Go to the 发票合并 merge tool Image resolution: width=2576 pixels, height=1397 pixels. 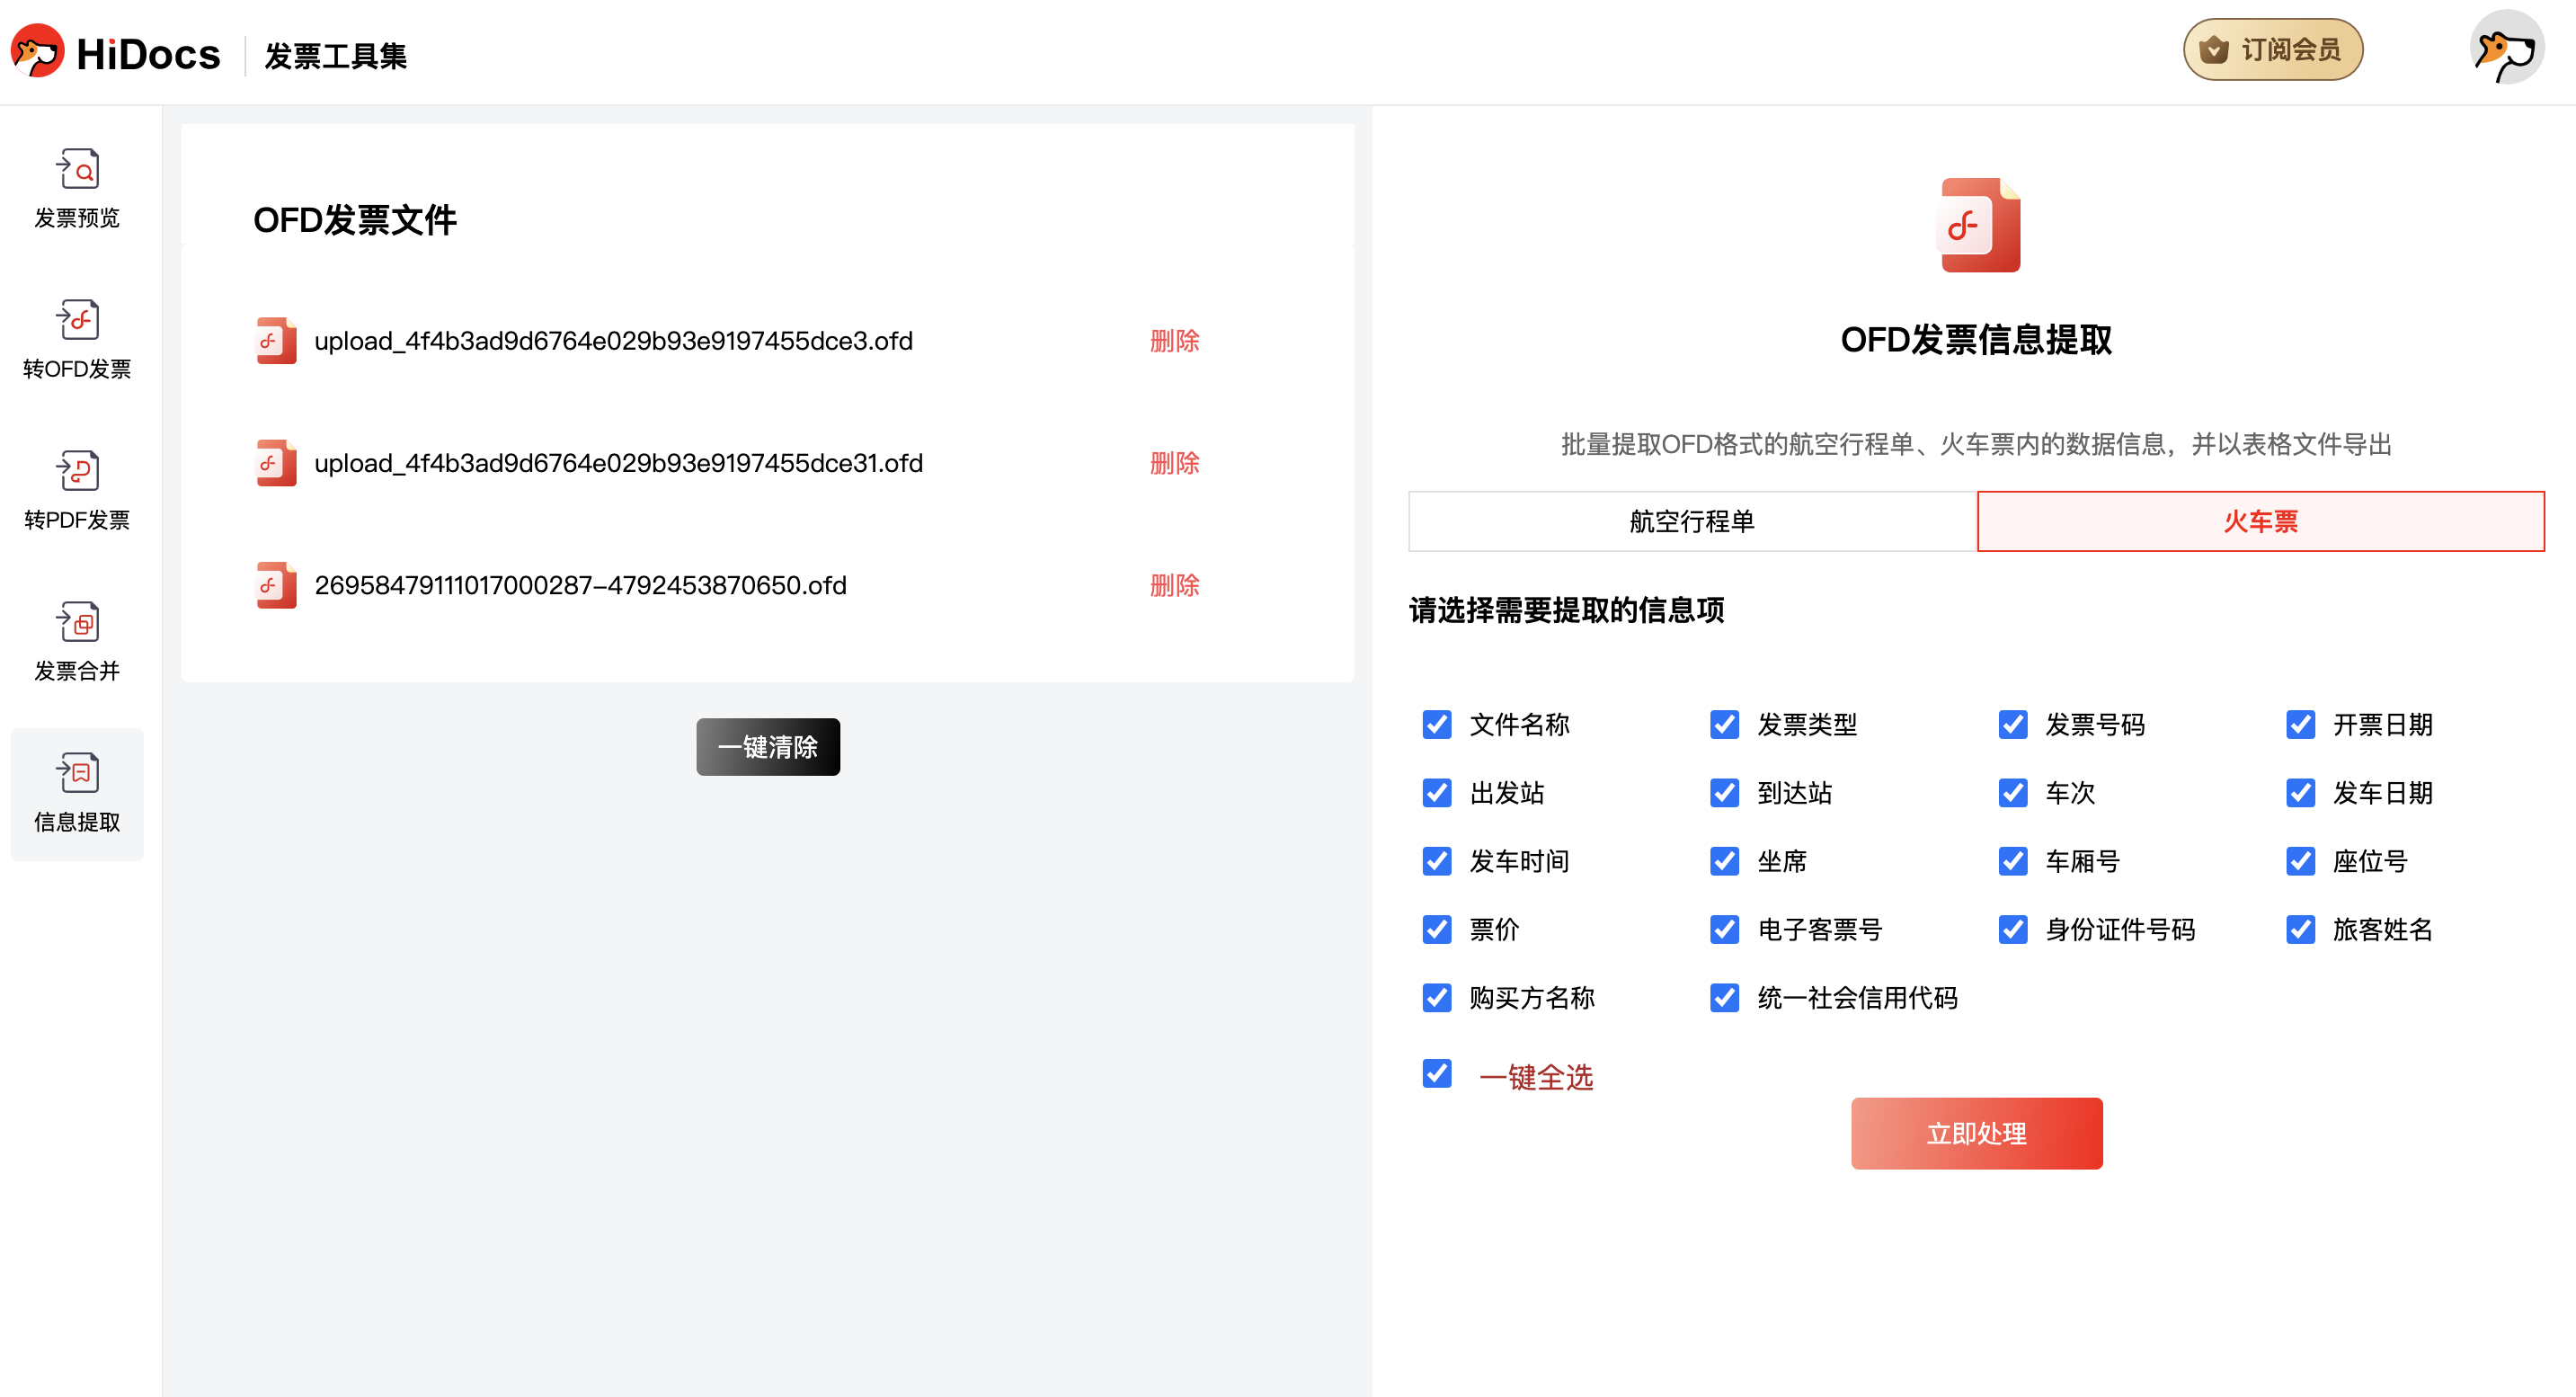[x=77, y=623]
